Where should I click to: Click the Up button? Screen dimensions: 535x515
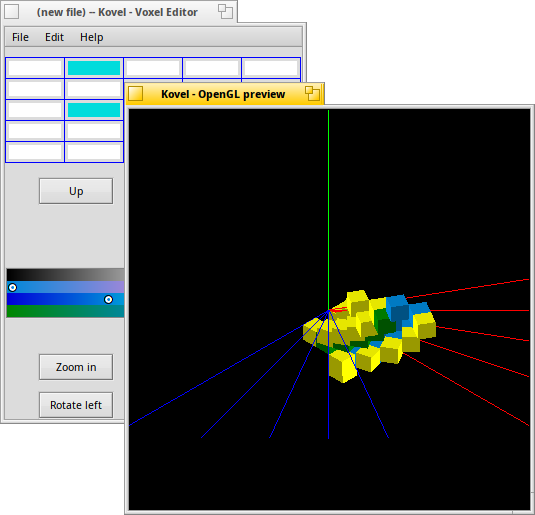[x=76, y=191]
